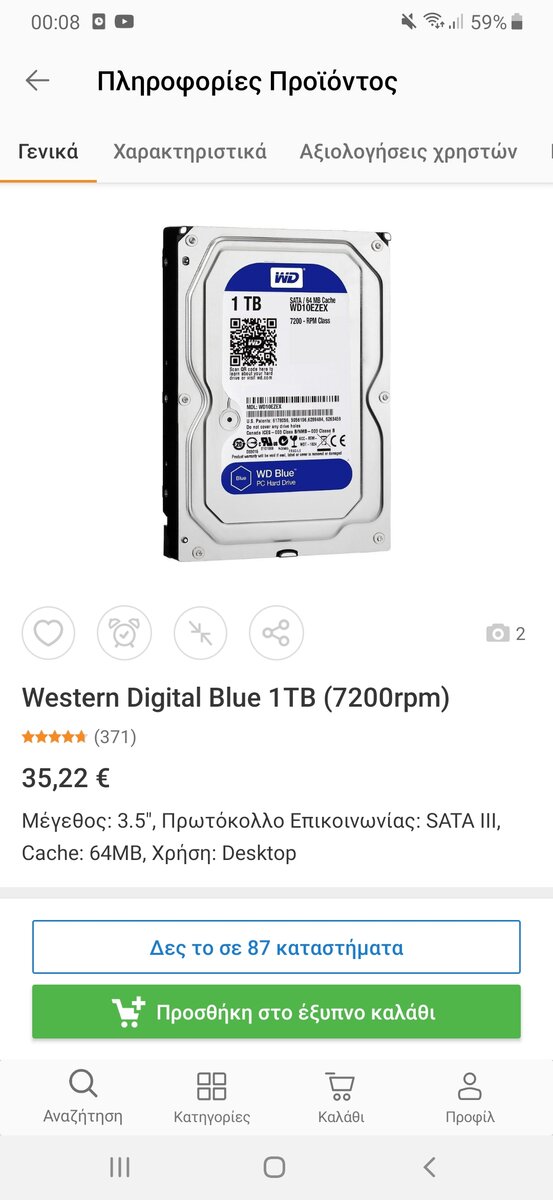Viewport: 553px width, 1200px height.
Task: Switch to the Χαρακτηριστικά tab
Action: tap(190, 152)
